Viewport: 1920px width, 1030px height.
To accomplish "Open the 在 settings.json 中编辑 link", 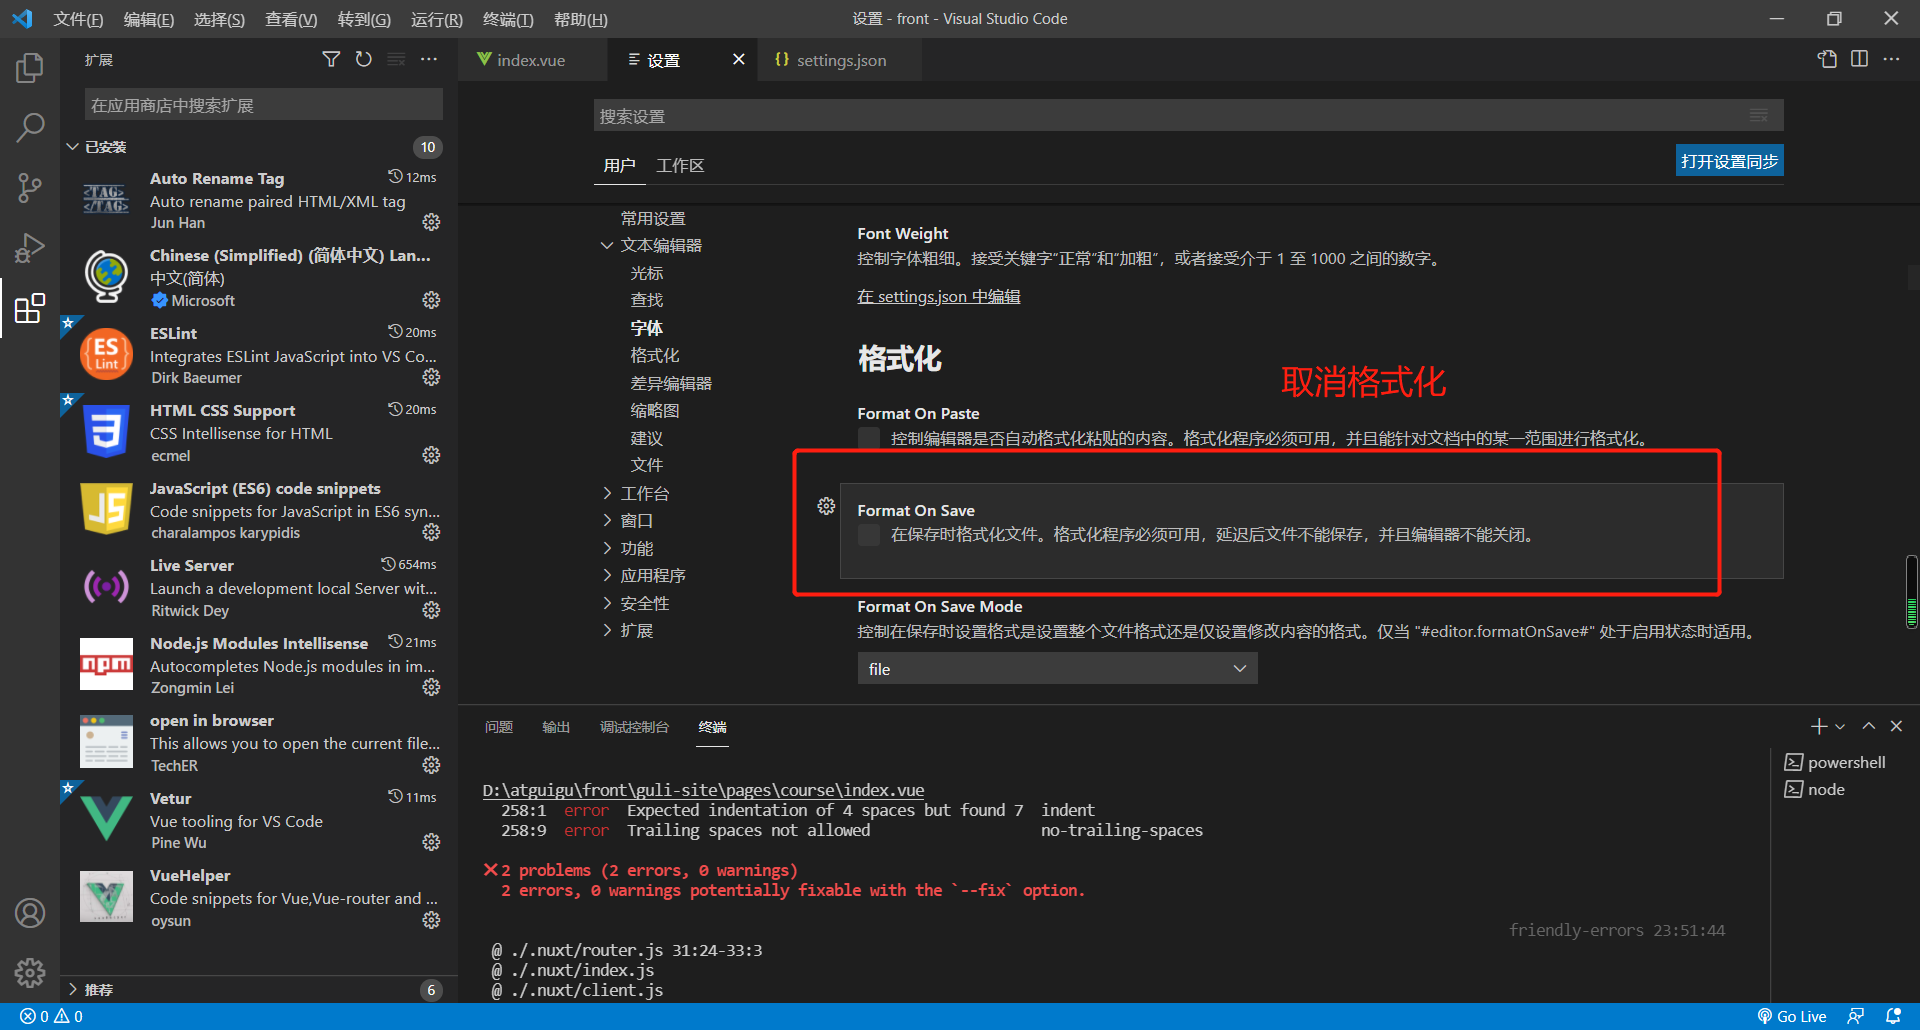I will (938, 296).
